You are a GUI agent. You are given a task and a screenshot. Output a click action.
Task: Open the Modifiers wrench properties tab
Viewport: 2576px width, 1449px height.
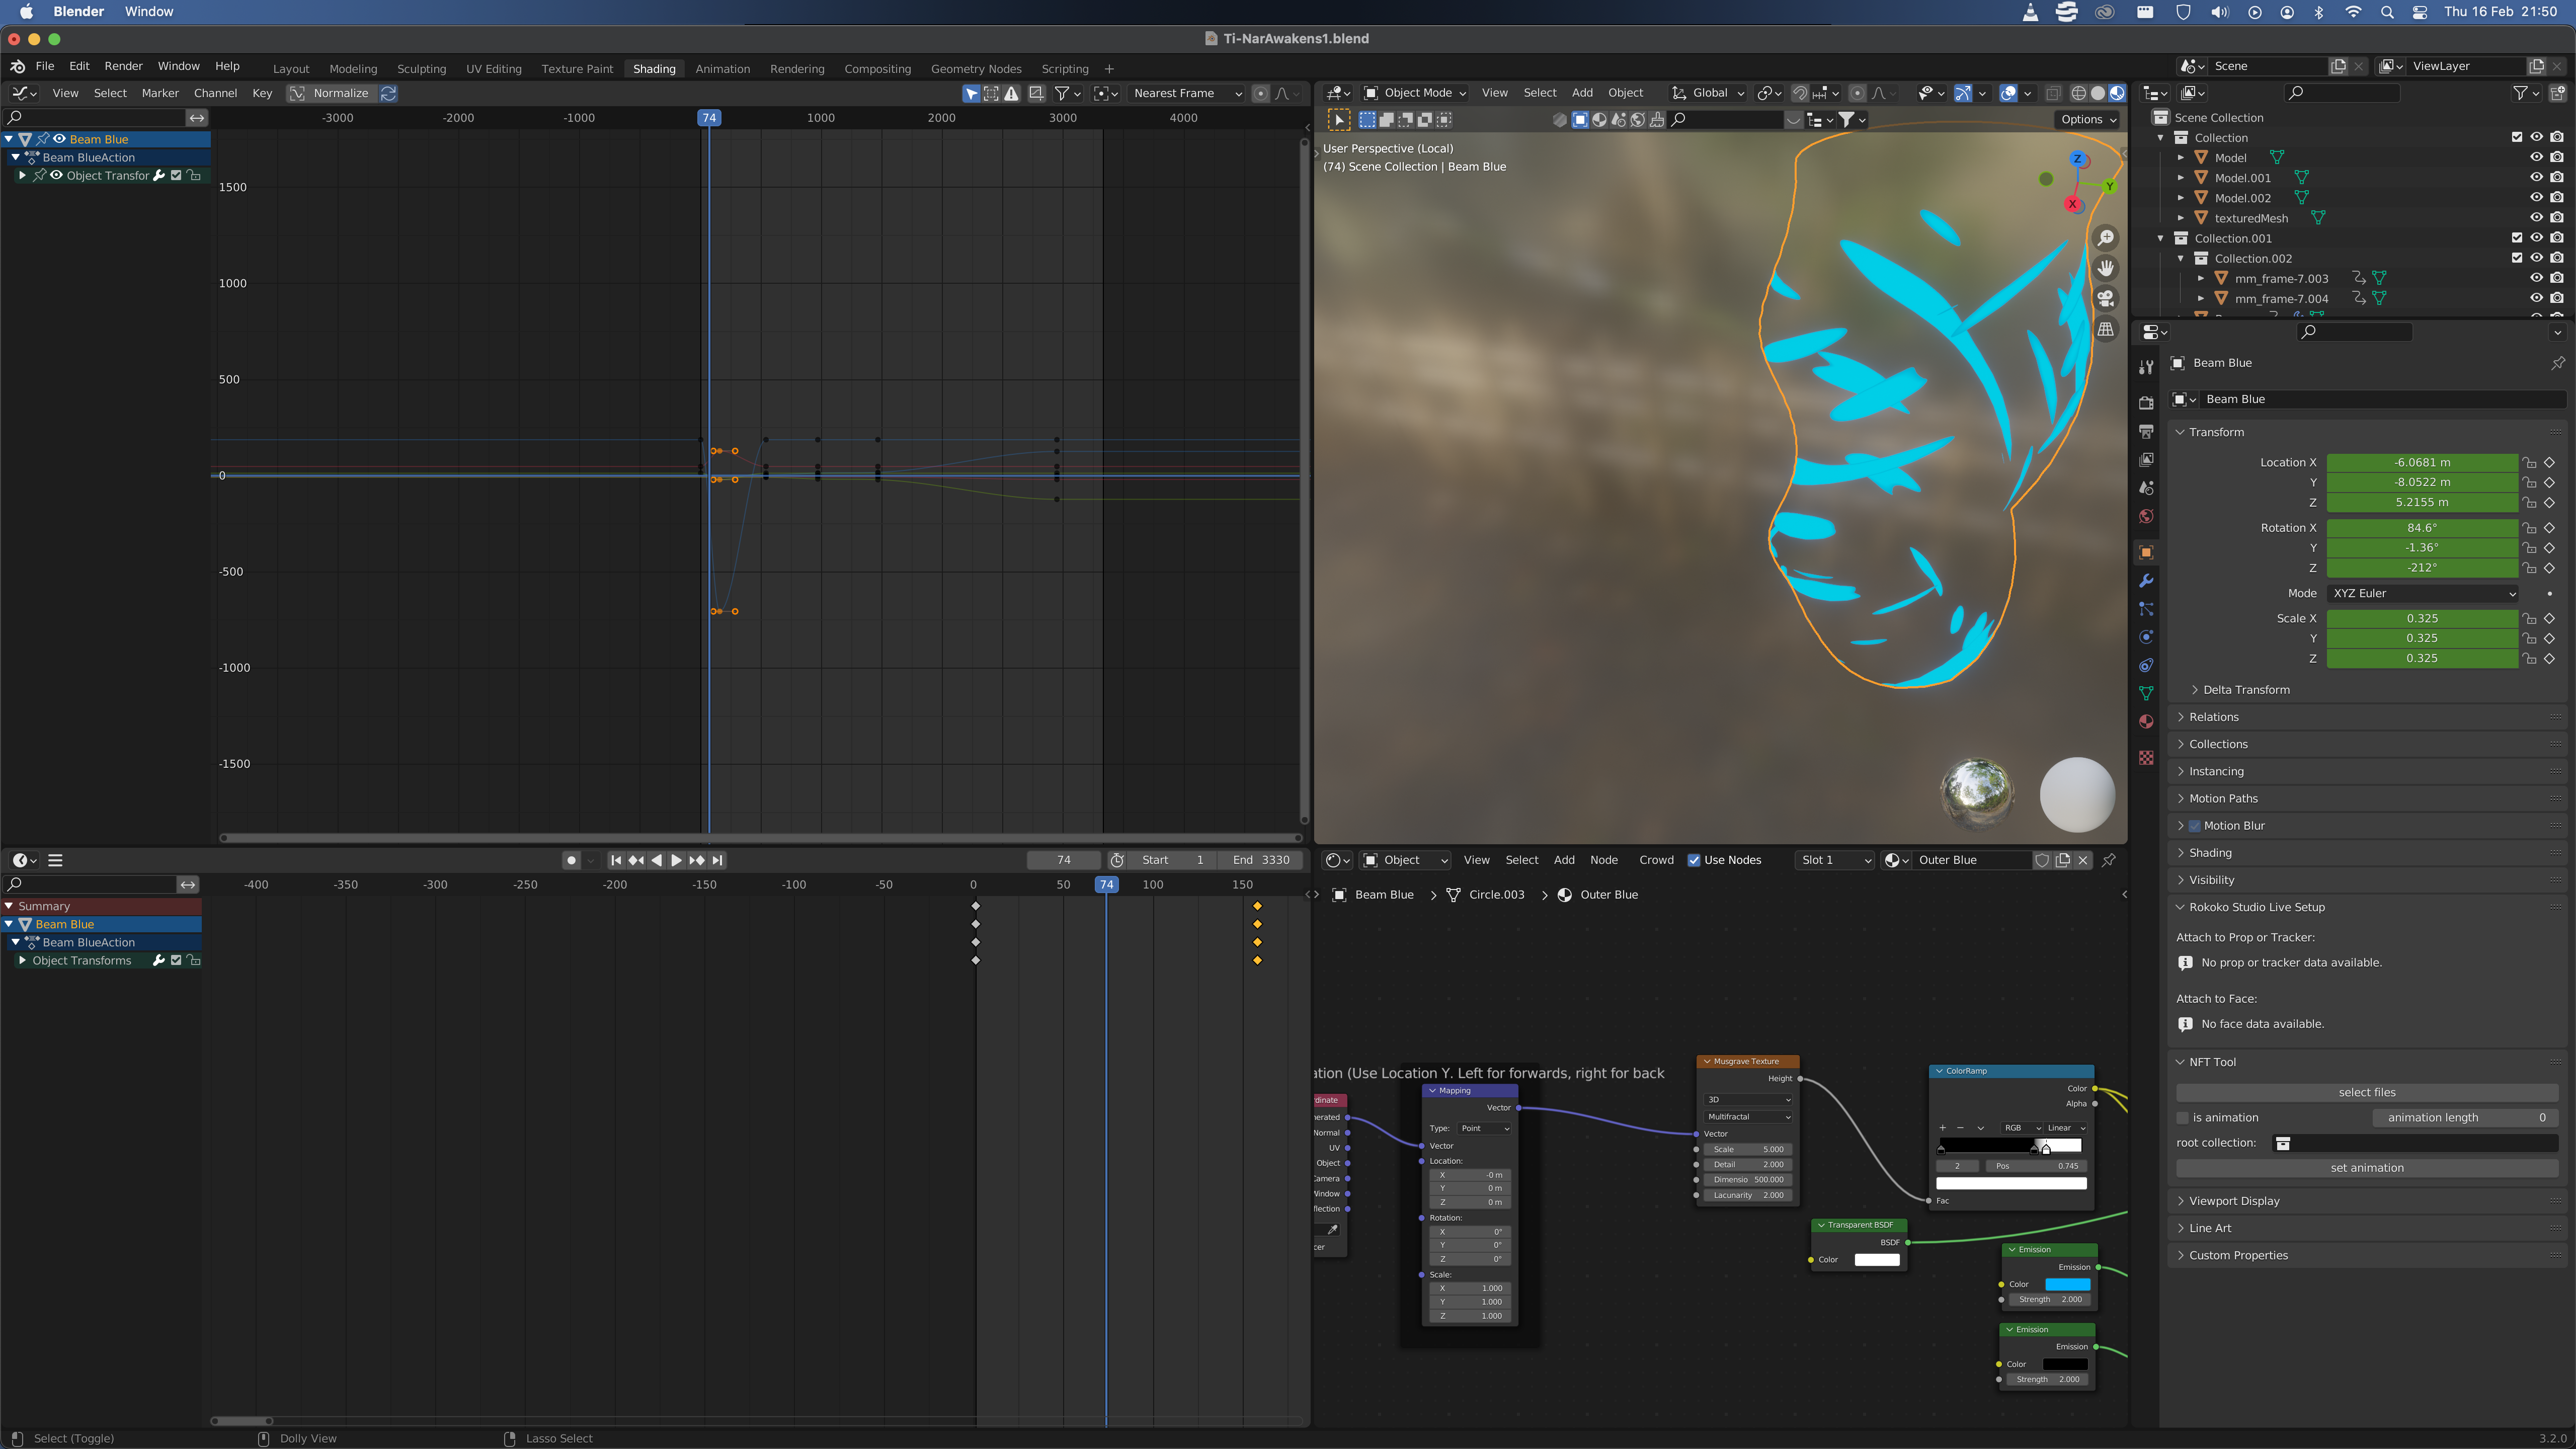coord(2146,581)
